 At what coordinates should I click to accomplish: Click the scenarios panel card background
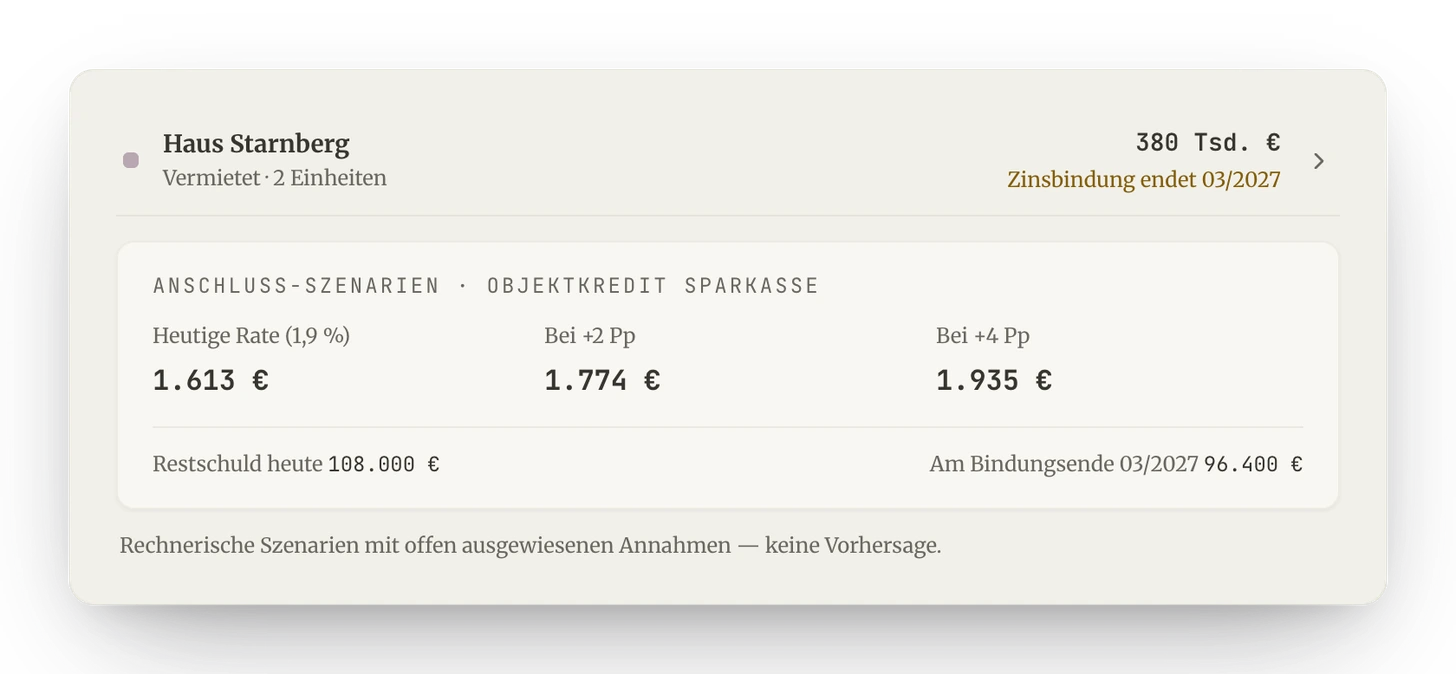[728, 375]
